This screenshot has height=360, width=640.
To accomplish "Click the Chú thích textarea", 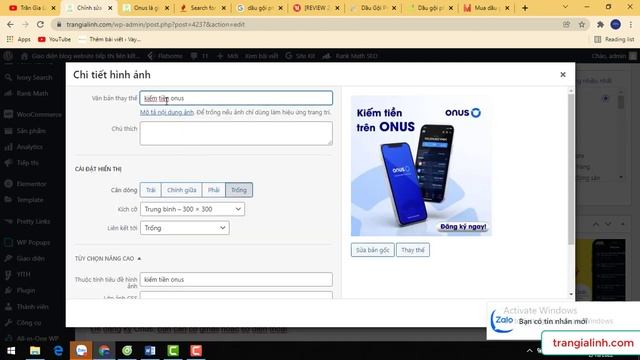I will coord(236,133).
